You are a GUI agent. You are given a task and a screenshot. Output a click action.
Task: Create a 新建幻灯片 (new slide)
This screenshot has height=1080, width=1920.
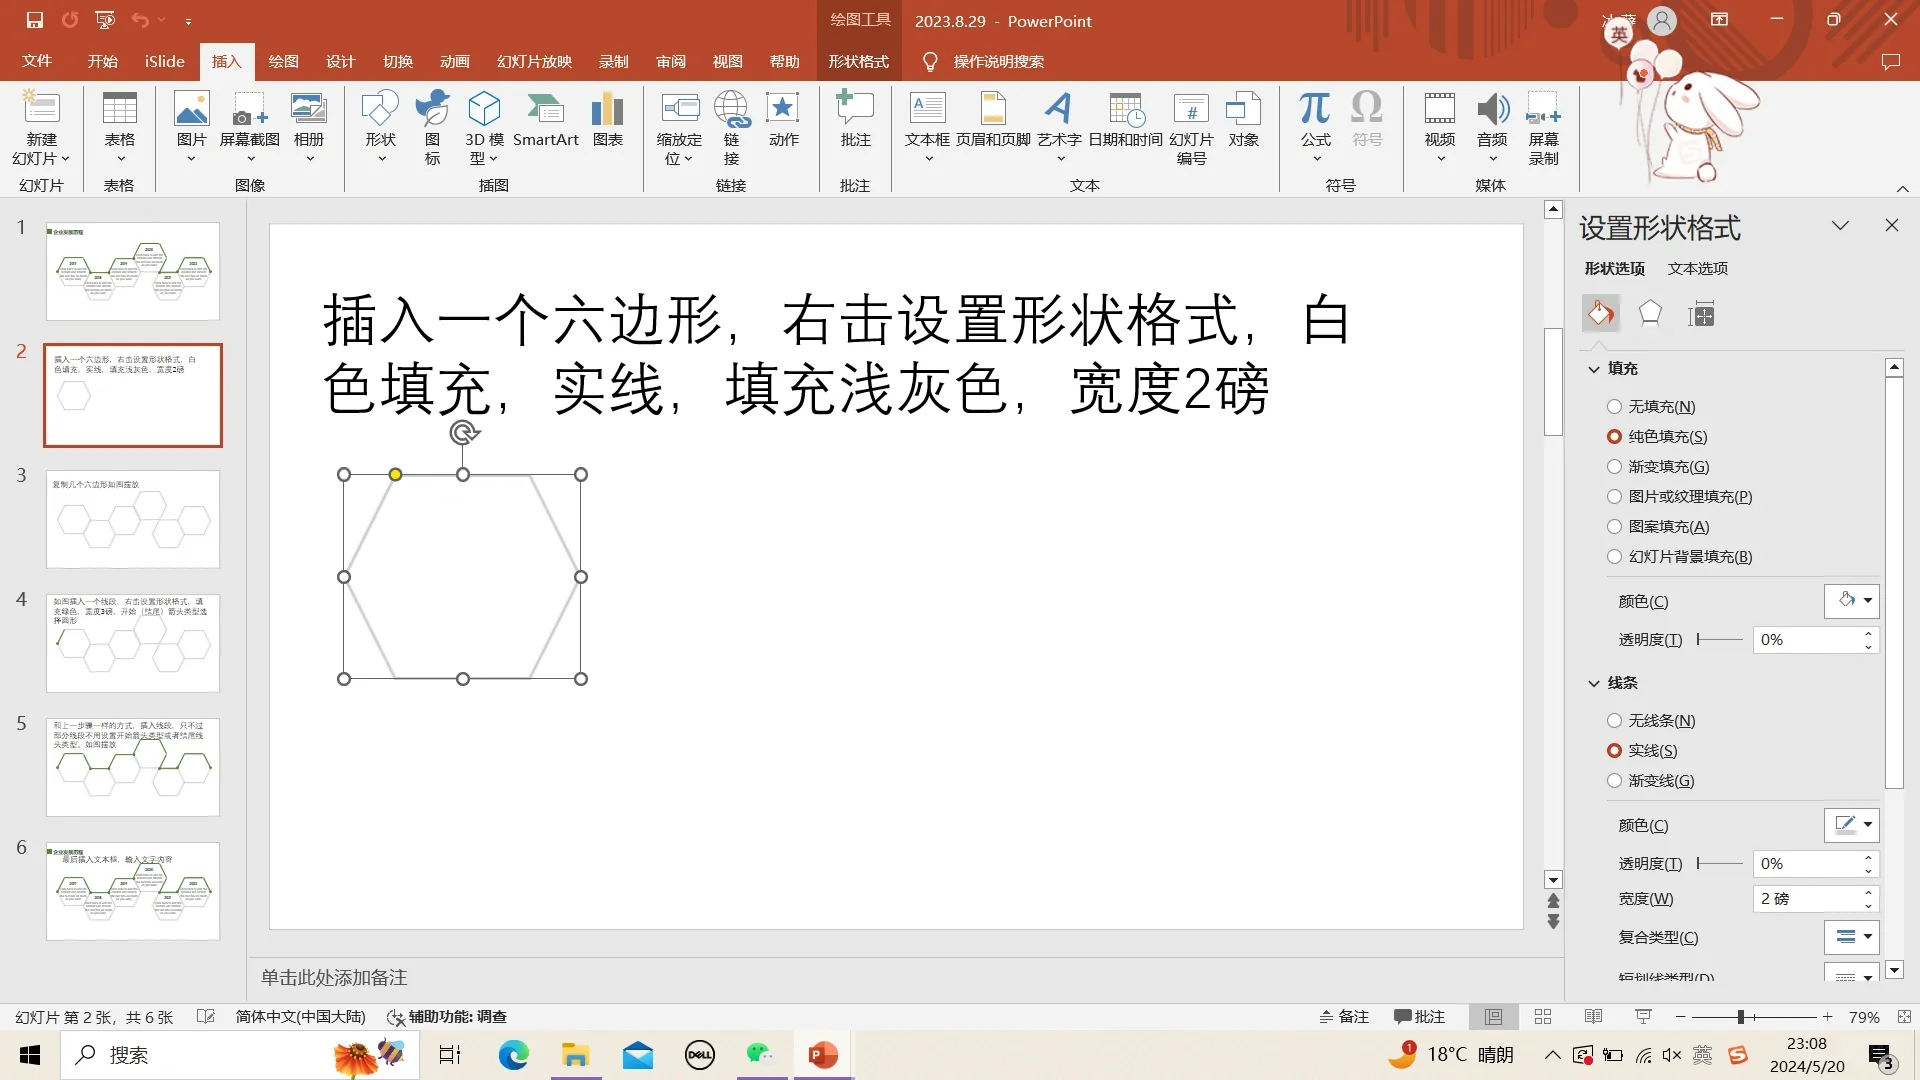(41, 130)
